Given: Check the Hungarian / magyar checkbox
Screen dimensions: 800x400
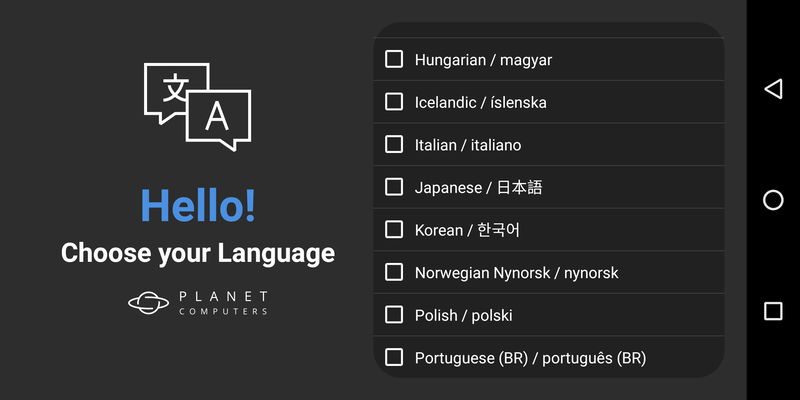Looking at the screenshot, I should (394, 59).
